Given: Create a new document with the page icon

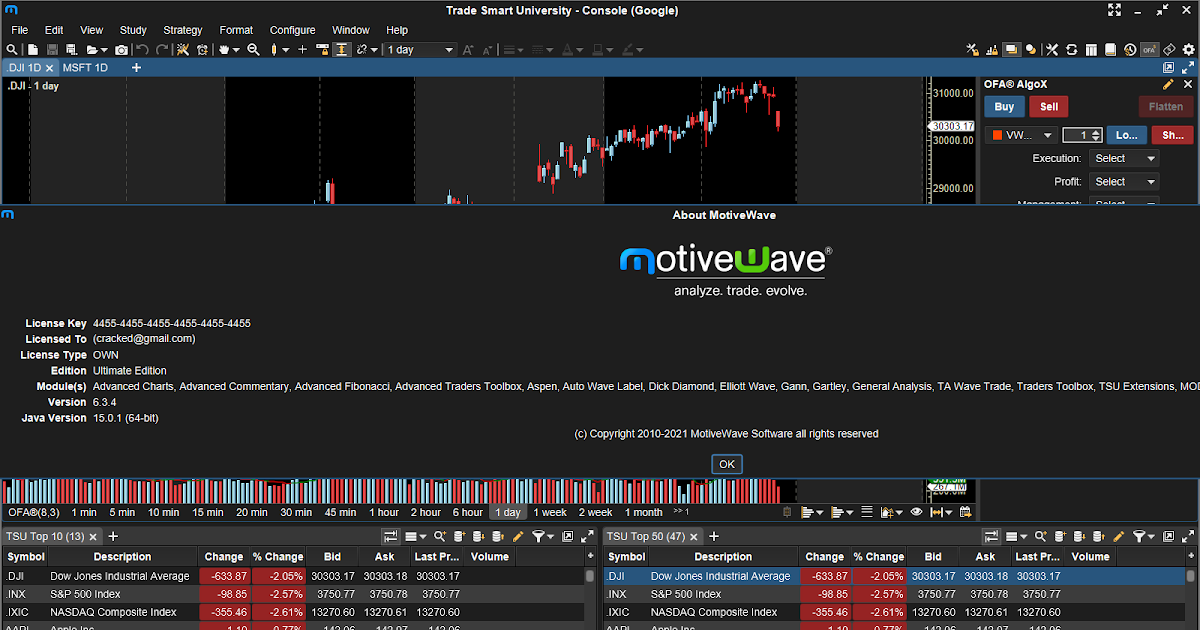Looking at the screenshot, I should (x=33, y=49).
